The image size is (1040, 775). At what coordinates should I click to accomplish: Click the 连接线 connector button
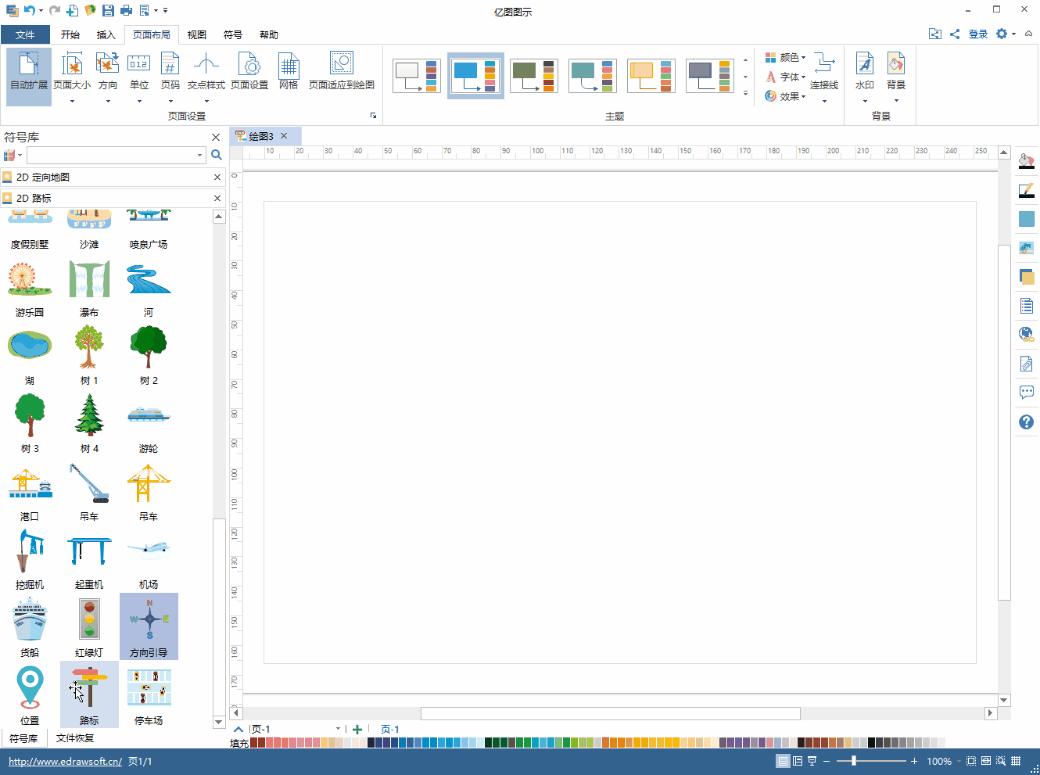pos(824,76)
